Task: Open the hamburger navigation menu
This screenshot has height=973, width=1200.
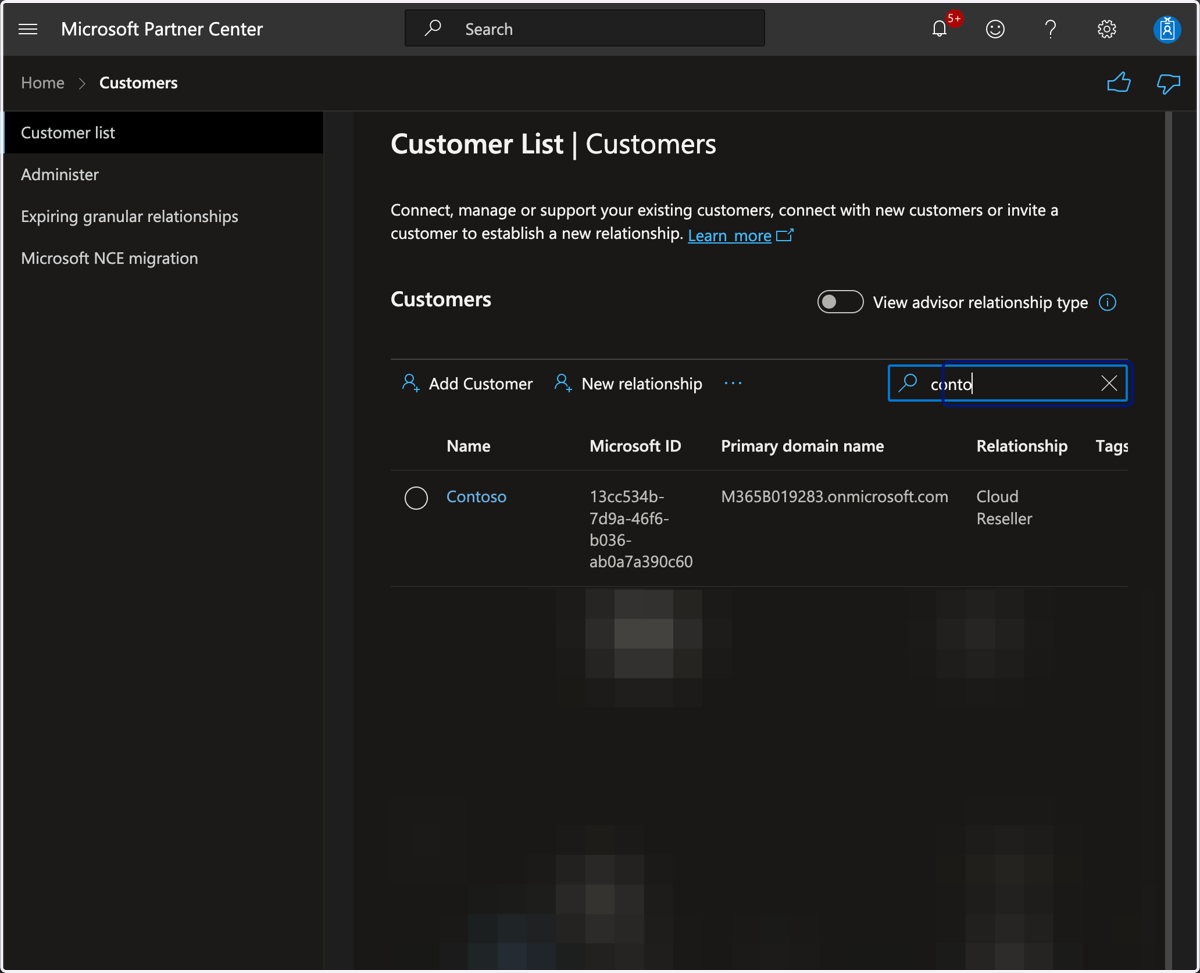Action: click(x=28, y=29)
